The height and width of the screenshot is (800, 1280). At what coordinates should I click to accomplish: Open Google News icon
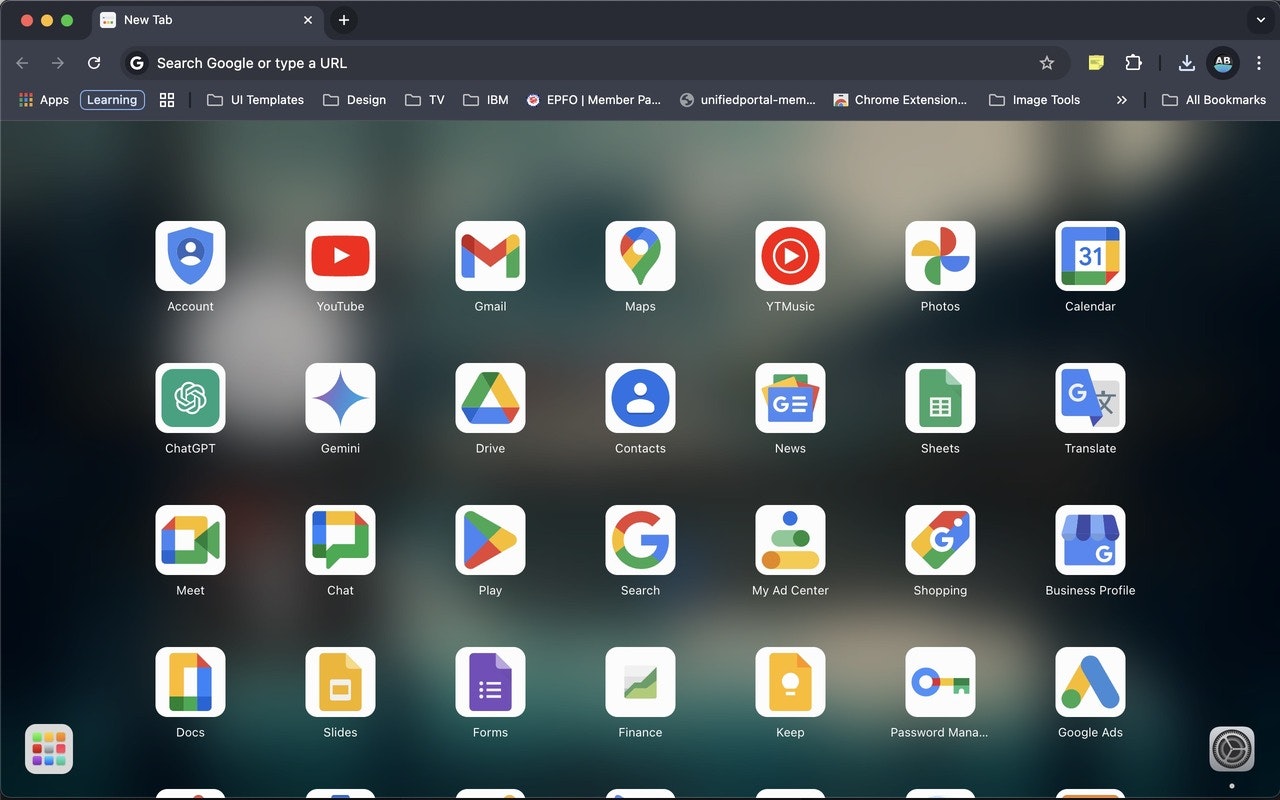coord(790,398)
